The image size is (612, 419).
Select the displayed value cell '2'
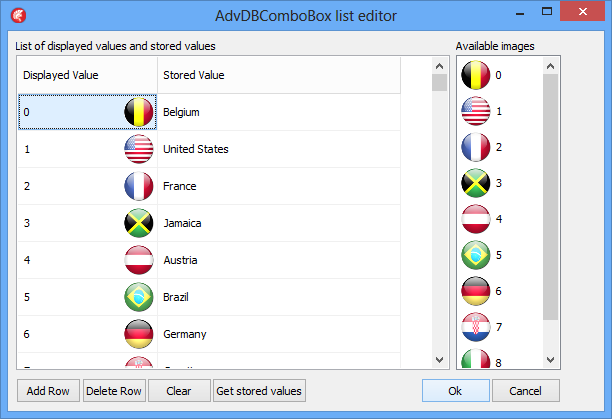tap(87, 186)
